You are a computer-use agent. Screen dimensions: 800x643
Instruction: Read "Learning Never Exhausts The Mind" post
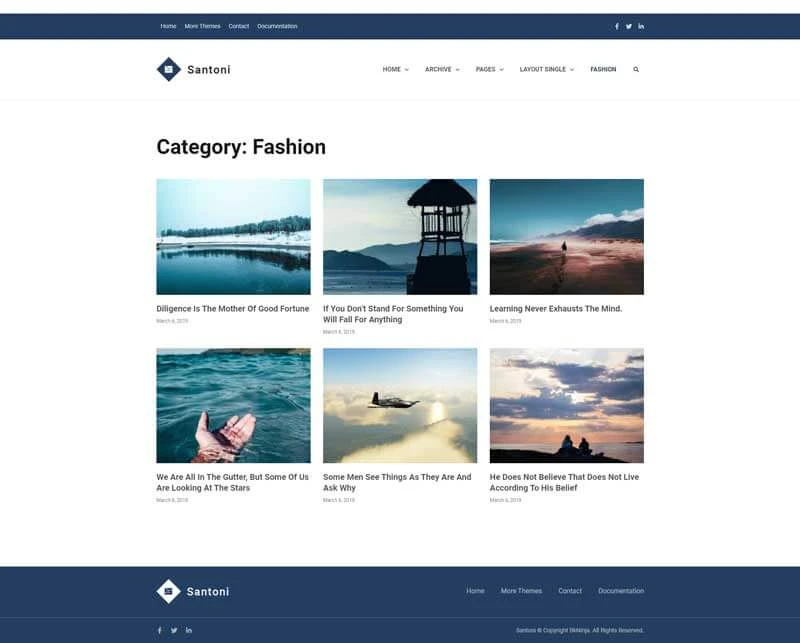pos(556,309)
